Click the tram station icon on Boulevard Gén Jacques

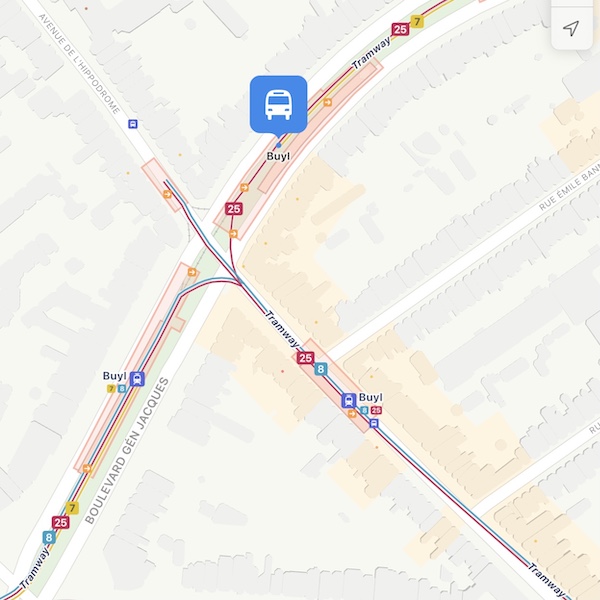click(x=137, y=379)
